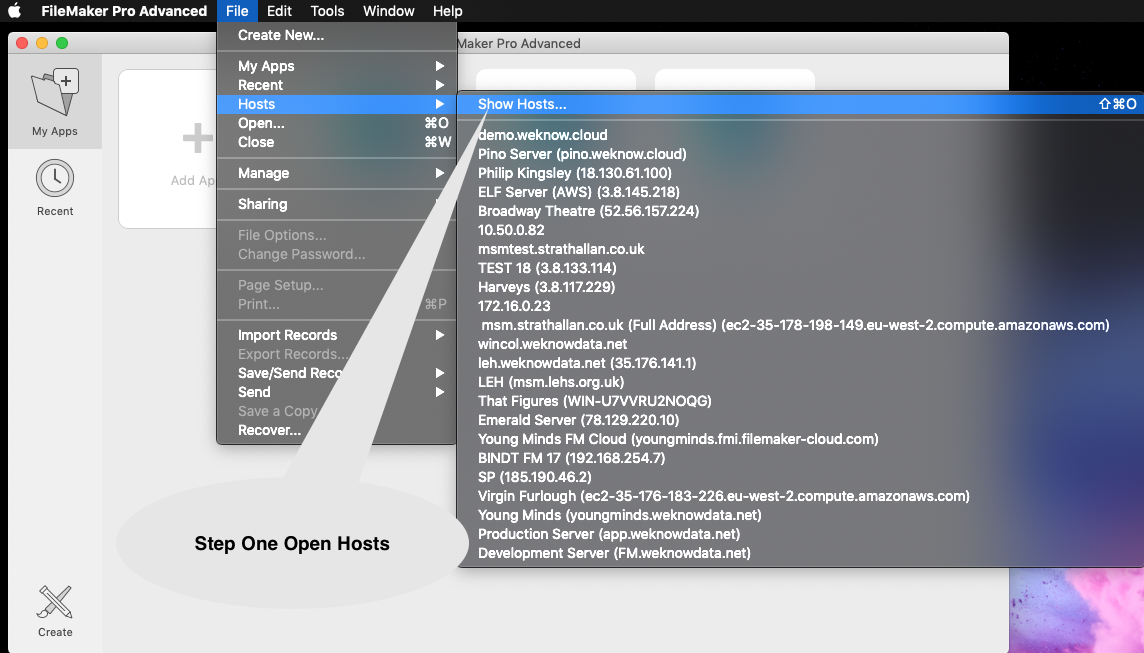The height and width of the screenshot is (653, 1144).
Task: Open the File menu
Action: [x=237, y=11]
